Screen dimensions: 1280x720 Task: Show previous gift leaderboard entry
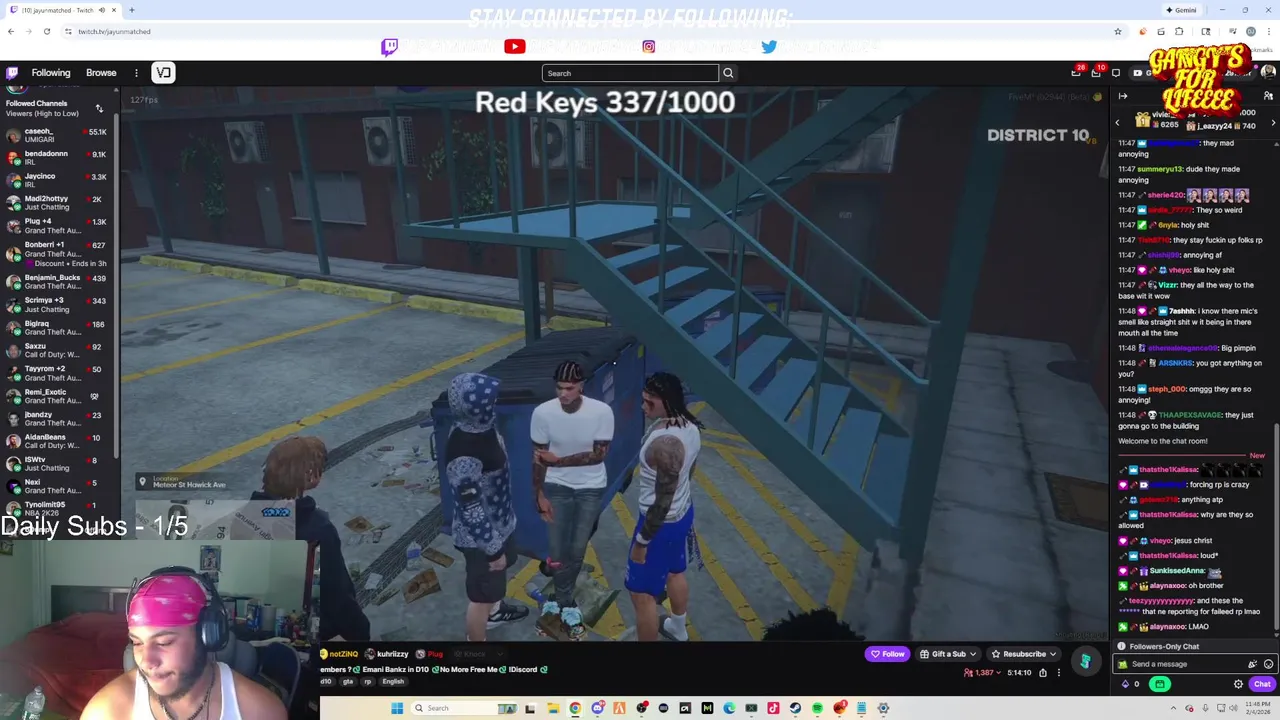point(1118,122)
